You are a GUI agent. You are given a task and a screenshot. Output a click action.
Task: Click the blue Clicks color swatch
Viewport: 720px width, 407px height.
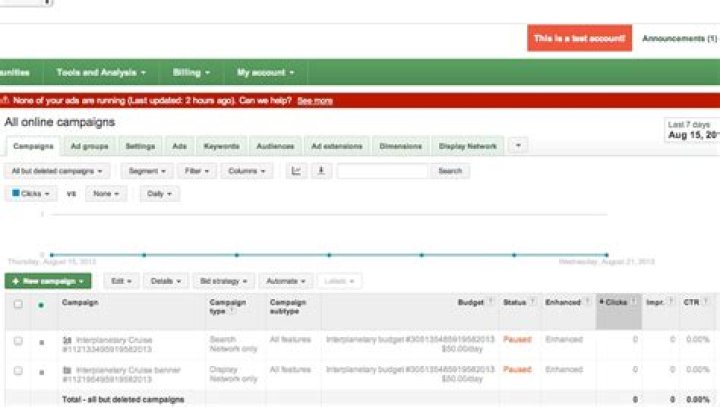pos(16,193)
